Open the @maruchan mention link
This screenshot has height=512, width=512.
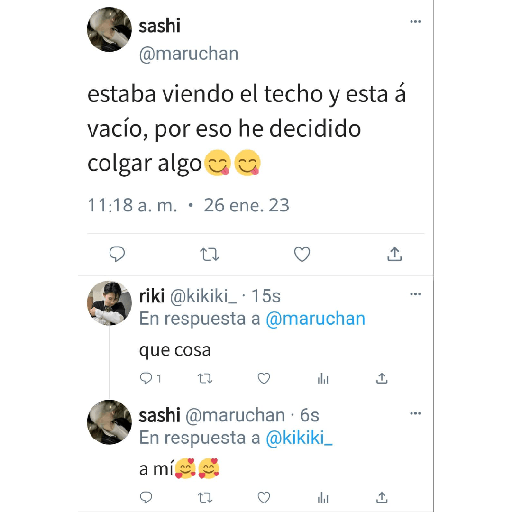(x=315, y=319)
